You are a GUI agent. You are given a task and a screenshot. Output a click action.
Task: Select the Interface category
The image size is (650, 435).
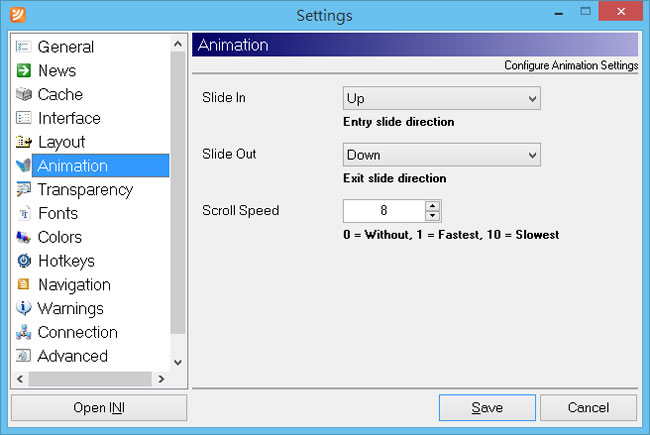click(x=69, y=118)
